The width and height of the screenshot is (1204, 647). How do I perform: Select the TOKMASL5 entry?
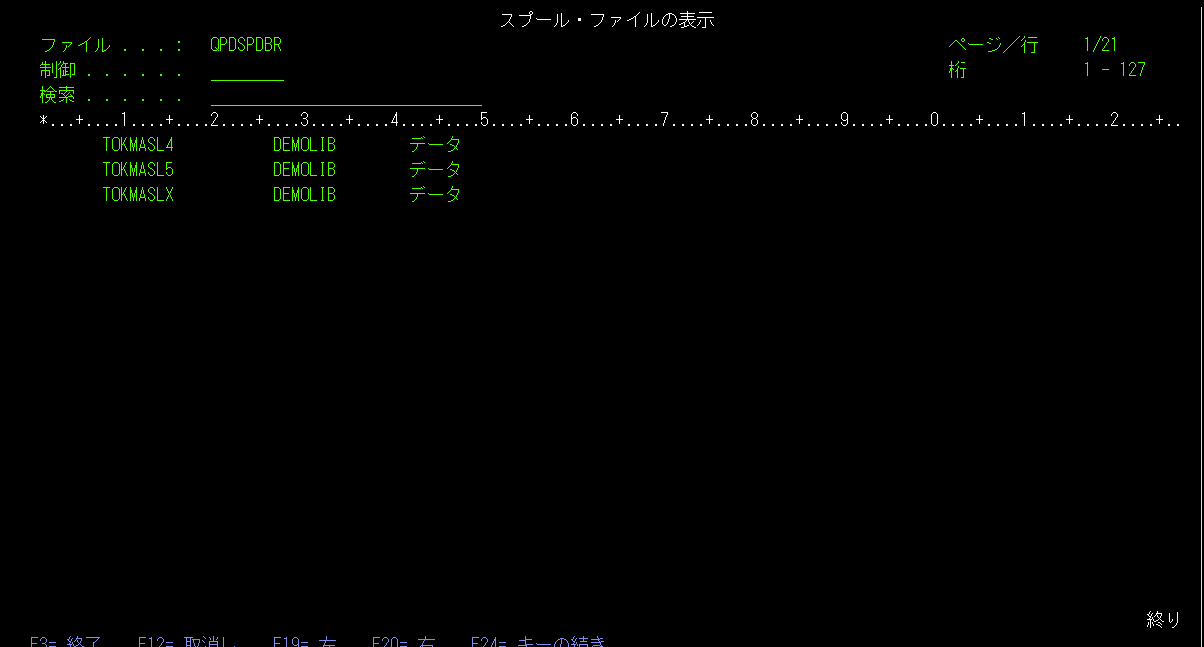(138, 170)
